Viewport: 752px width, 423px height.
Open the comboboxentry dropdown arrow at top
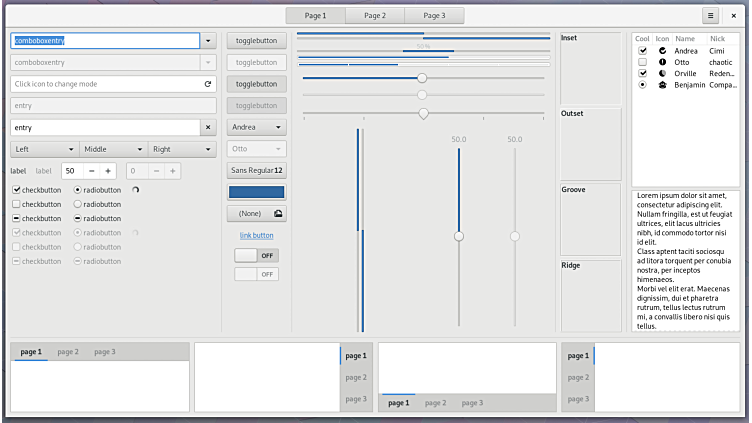point(209,41)
